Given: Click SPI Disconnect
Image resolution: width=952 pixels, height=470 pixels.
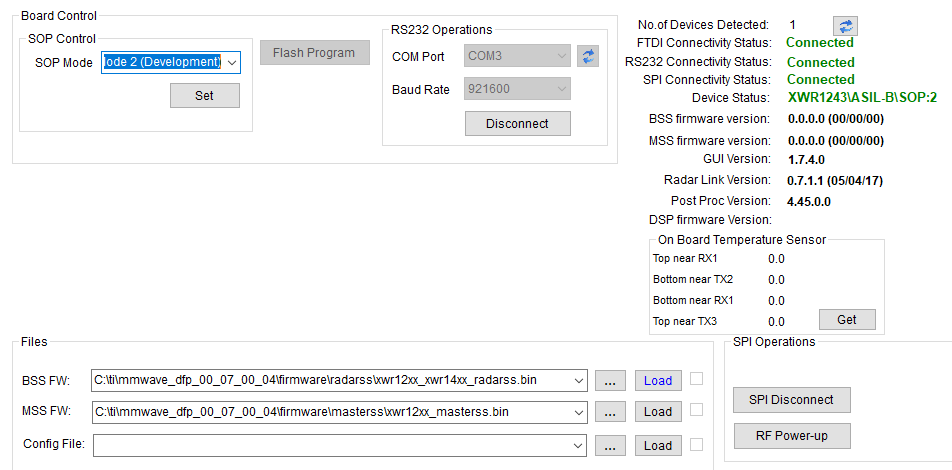Looking at the screenshot, I should (x=791, y=400).
